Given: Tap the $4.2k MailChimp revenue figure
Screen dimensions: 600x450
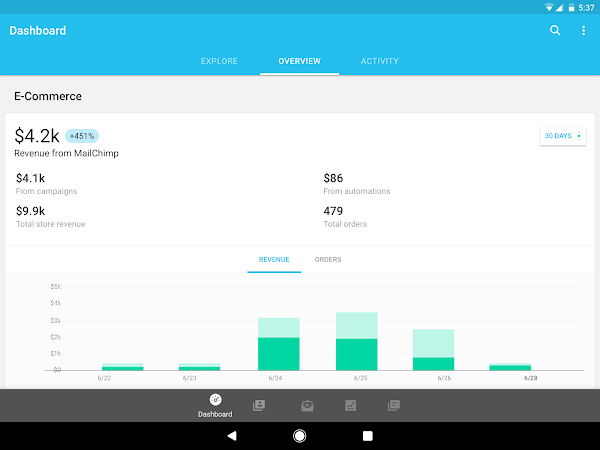Looking at the screenshot, I should point(37,135).
